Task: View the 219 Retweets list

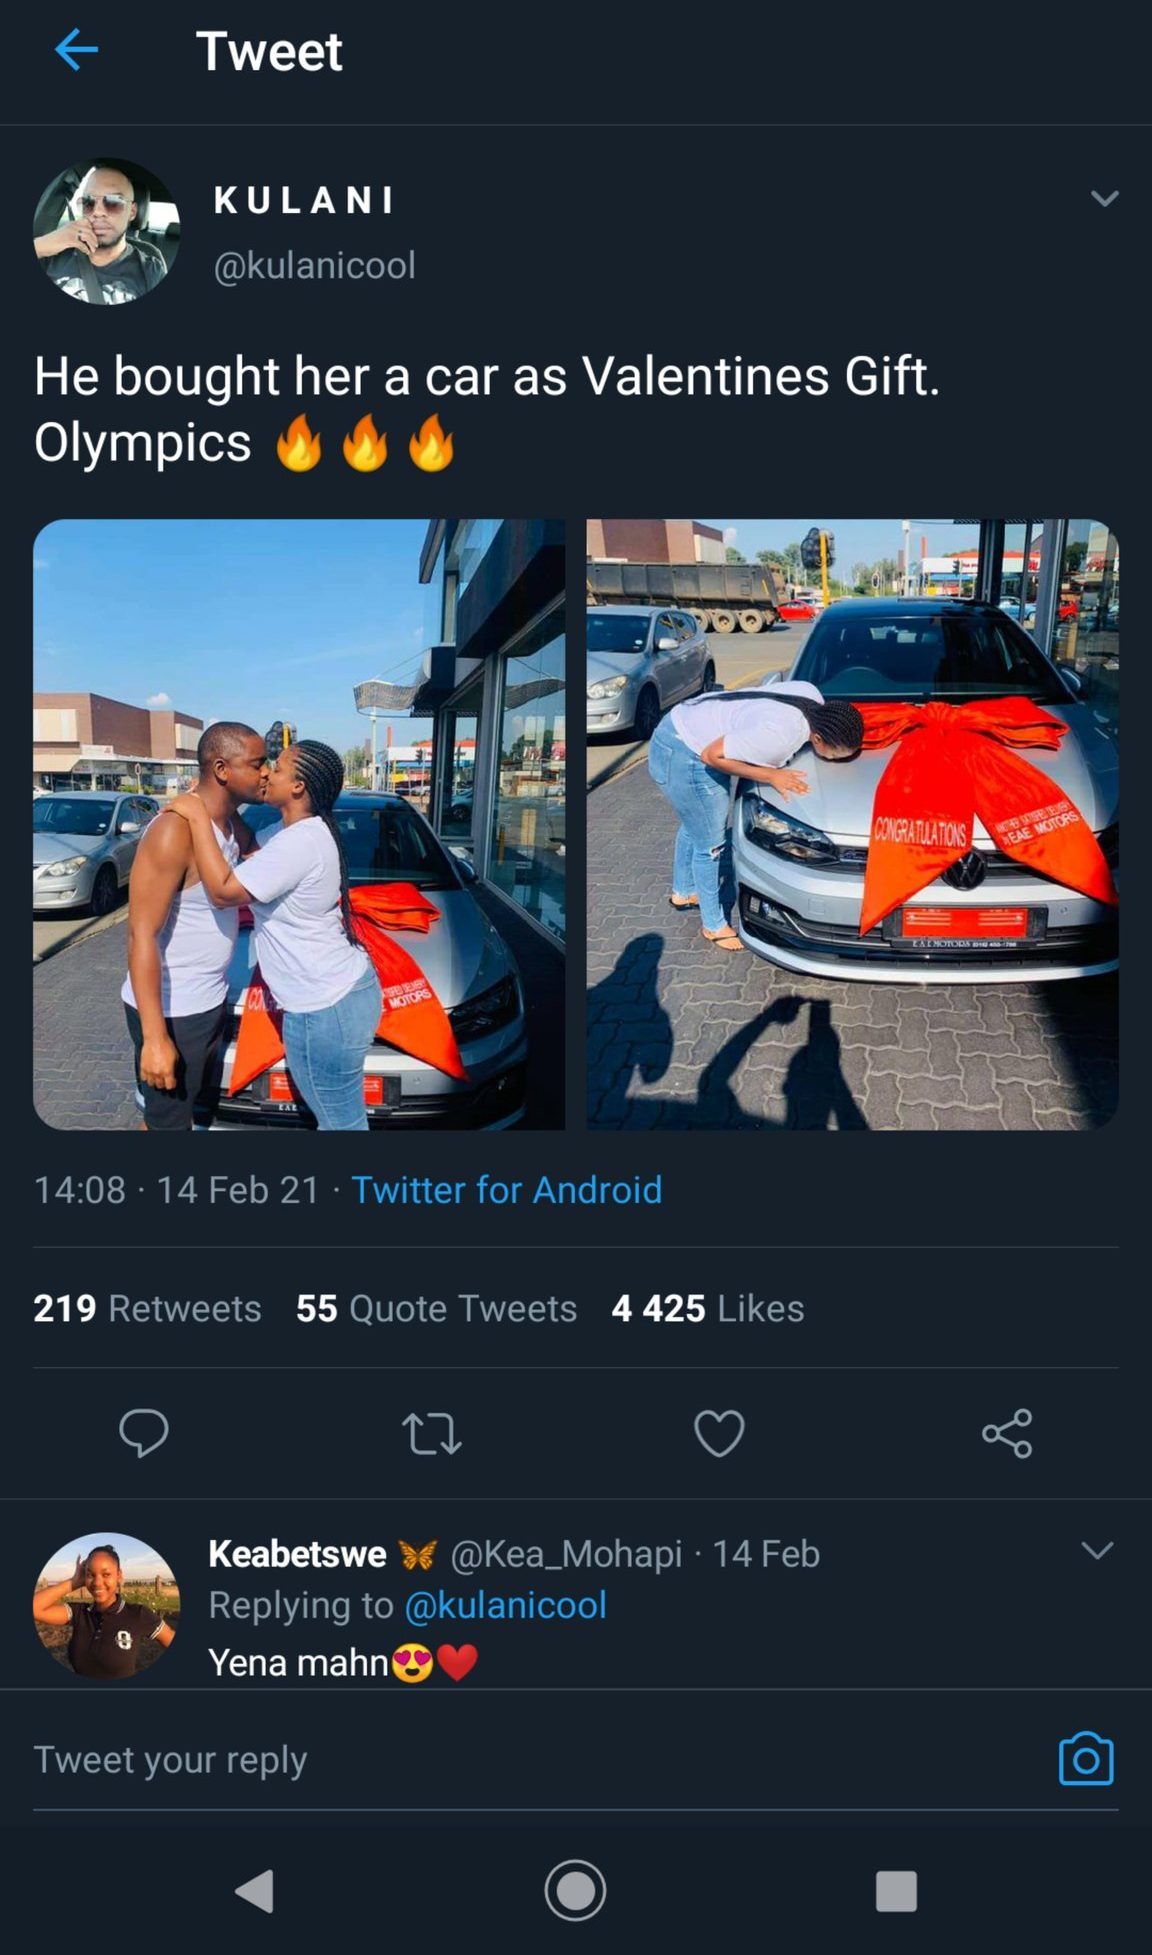Action: click(x=147, y=1308)
